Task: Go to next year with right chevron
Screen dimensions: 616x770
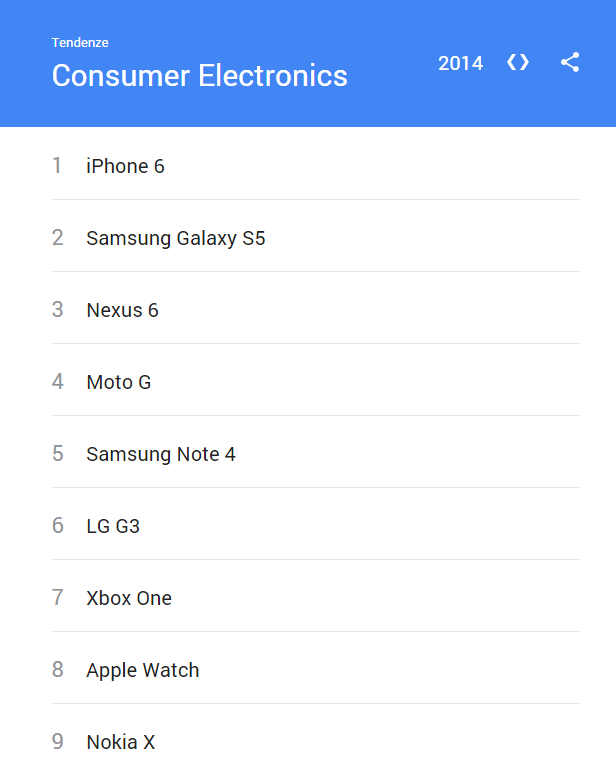Action: pos(525,63)
